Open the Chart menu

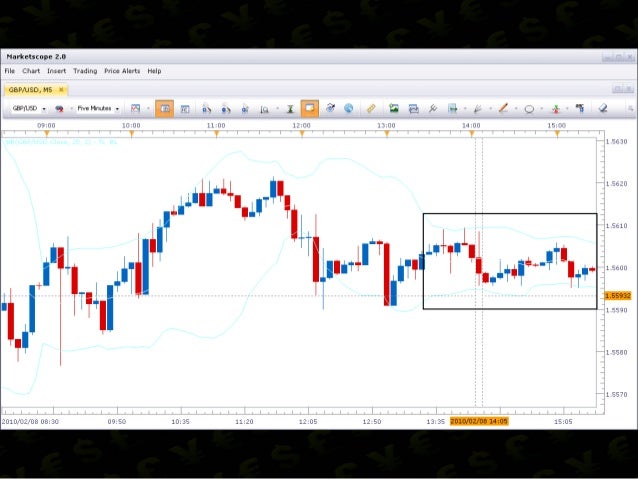tap(31, 71)
